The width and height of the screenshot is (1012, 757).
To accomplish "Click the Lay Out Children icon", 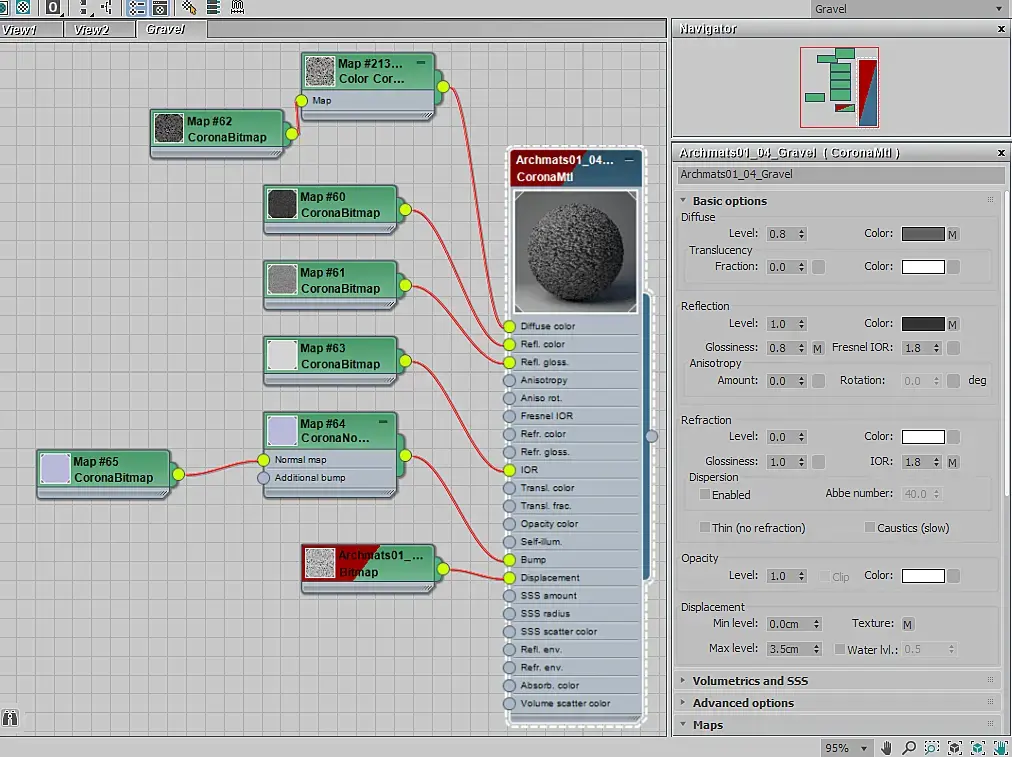I will (106, 8).
